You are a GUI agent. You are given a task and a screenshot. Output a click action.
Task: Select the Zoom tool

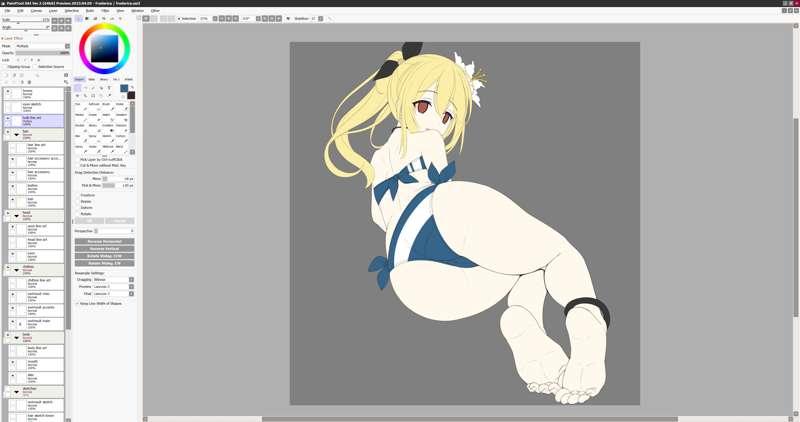85,95
